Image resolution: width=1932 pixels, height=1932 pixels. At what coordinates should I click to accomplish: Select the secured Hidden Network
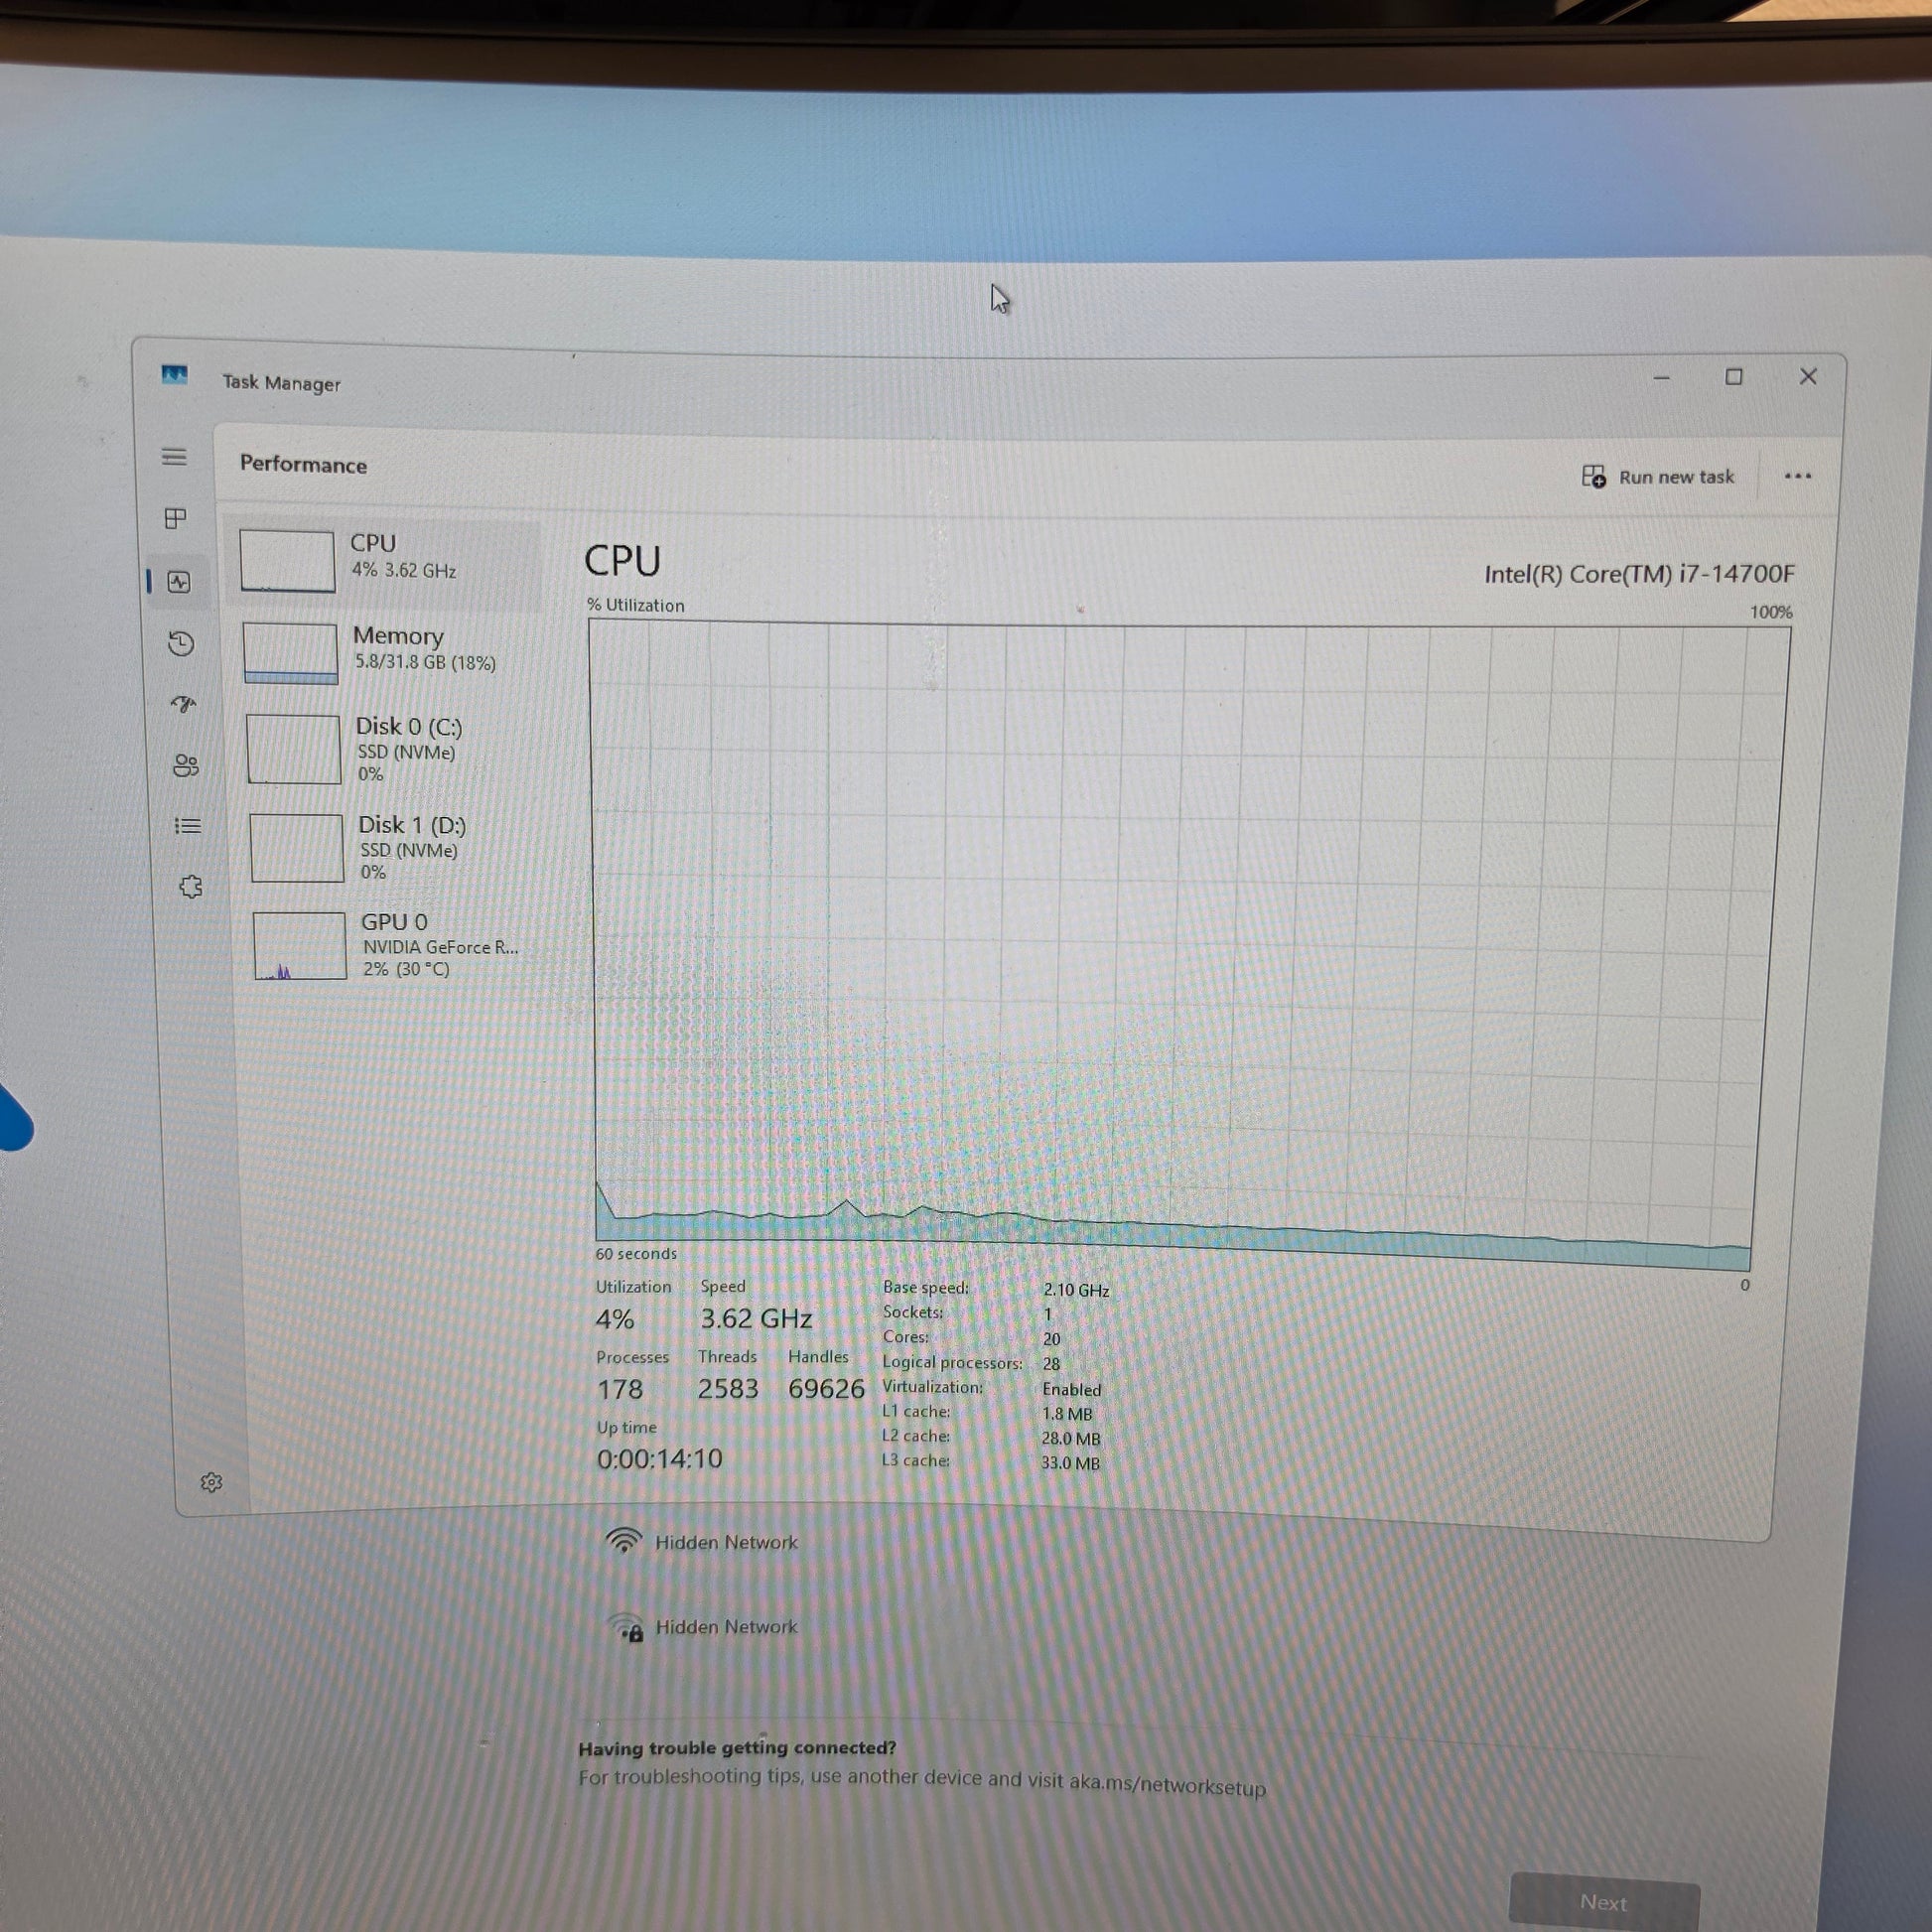click(x=725, y=1627)
